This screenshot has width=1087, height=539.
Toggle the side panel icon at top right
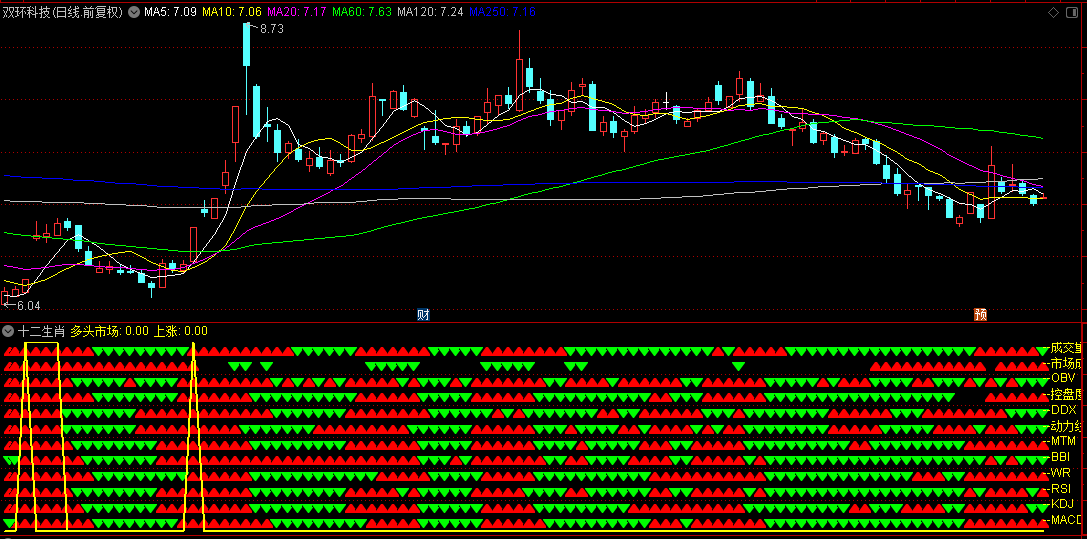pos(1072,12)
